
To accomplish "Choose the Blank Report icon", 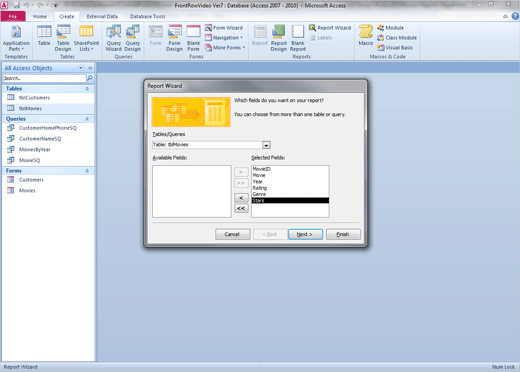I will click(298, 38).
